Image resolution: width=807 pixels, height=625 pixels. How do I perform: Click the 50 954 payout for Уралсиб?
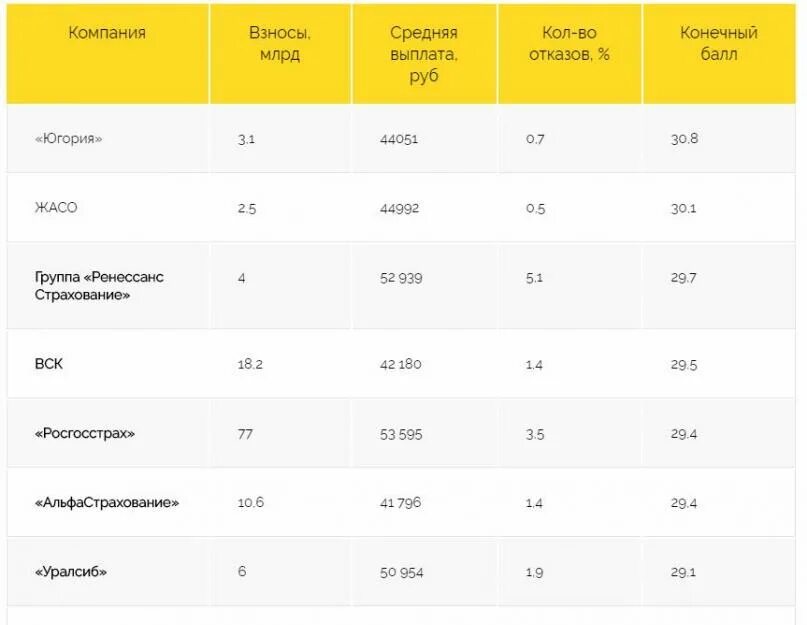coord(401,572)
